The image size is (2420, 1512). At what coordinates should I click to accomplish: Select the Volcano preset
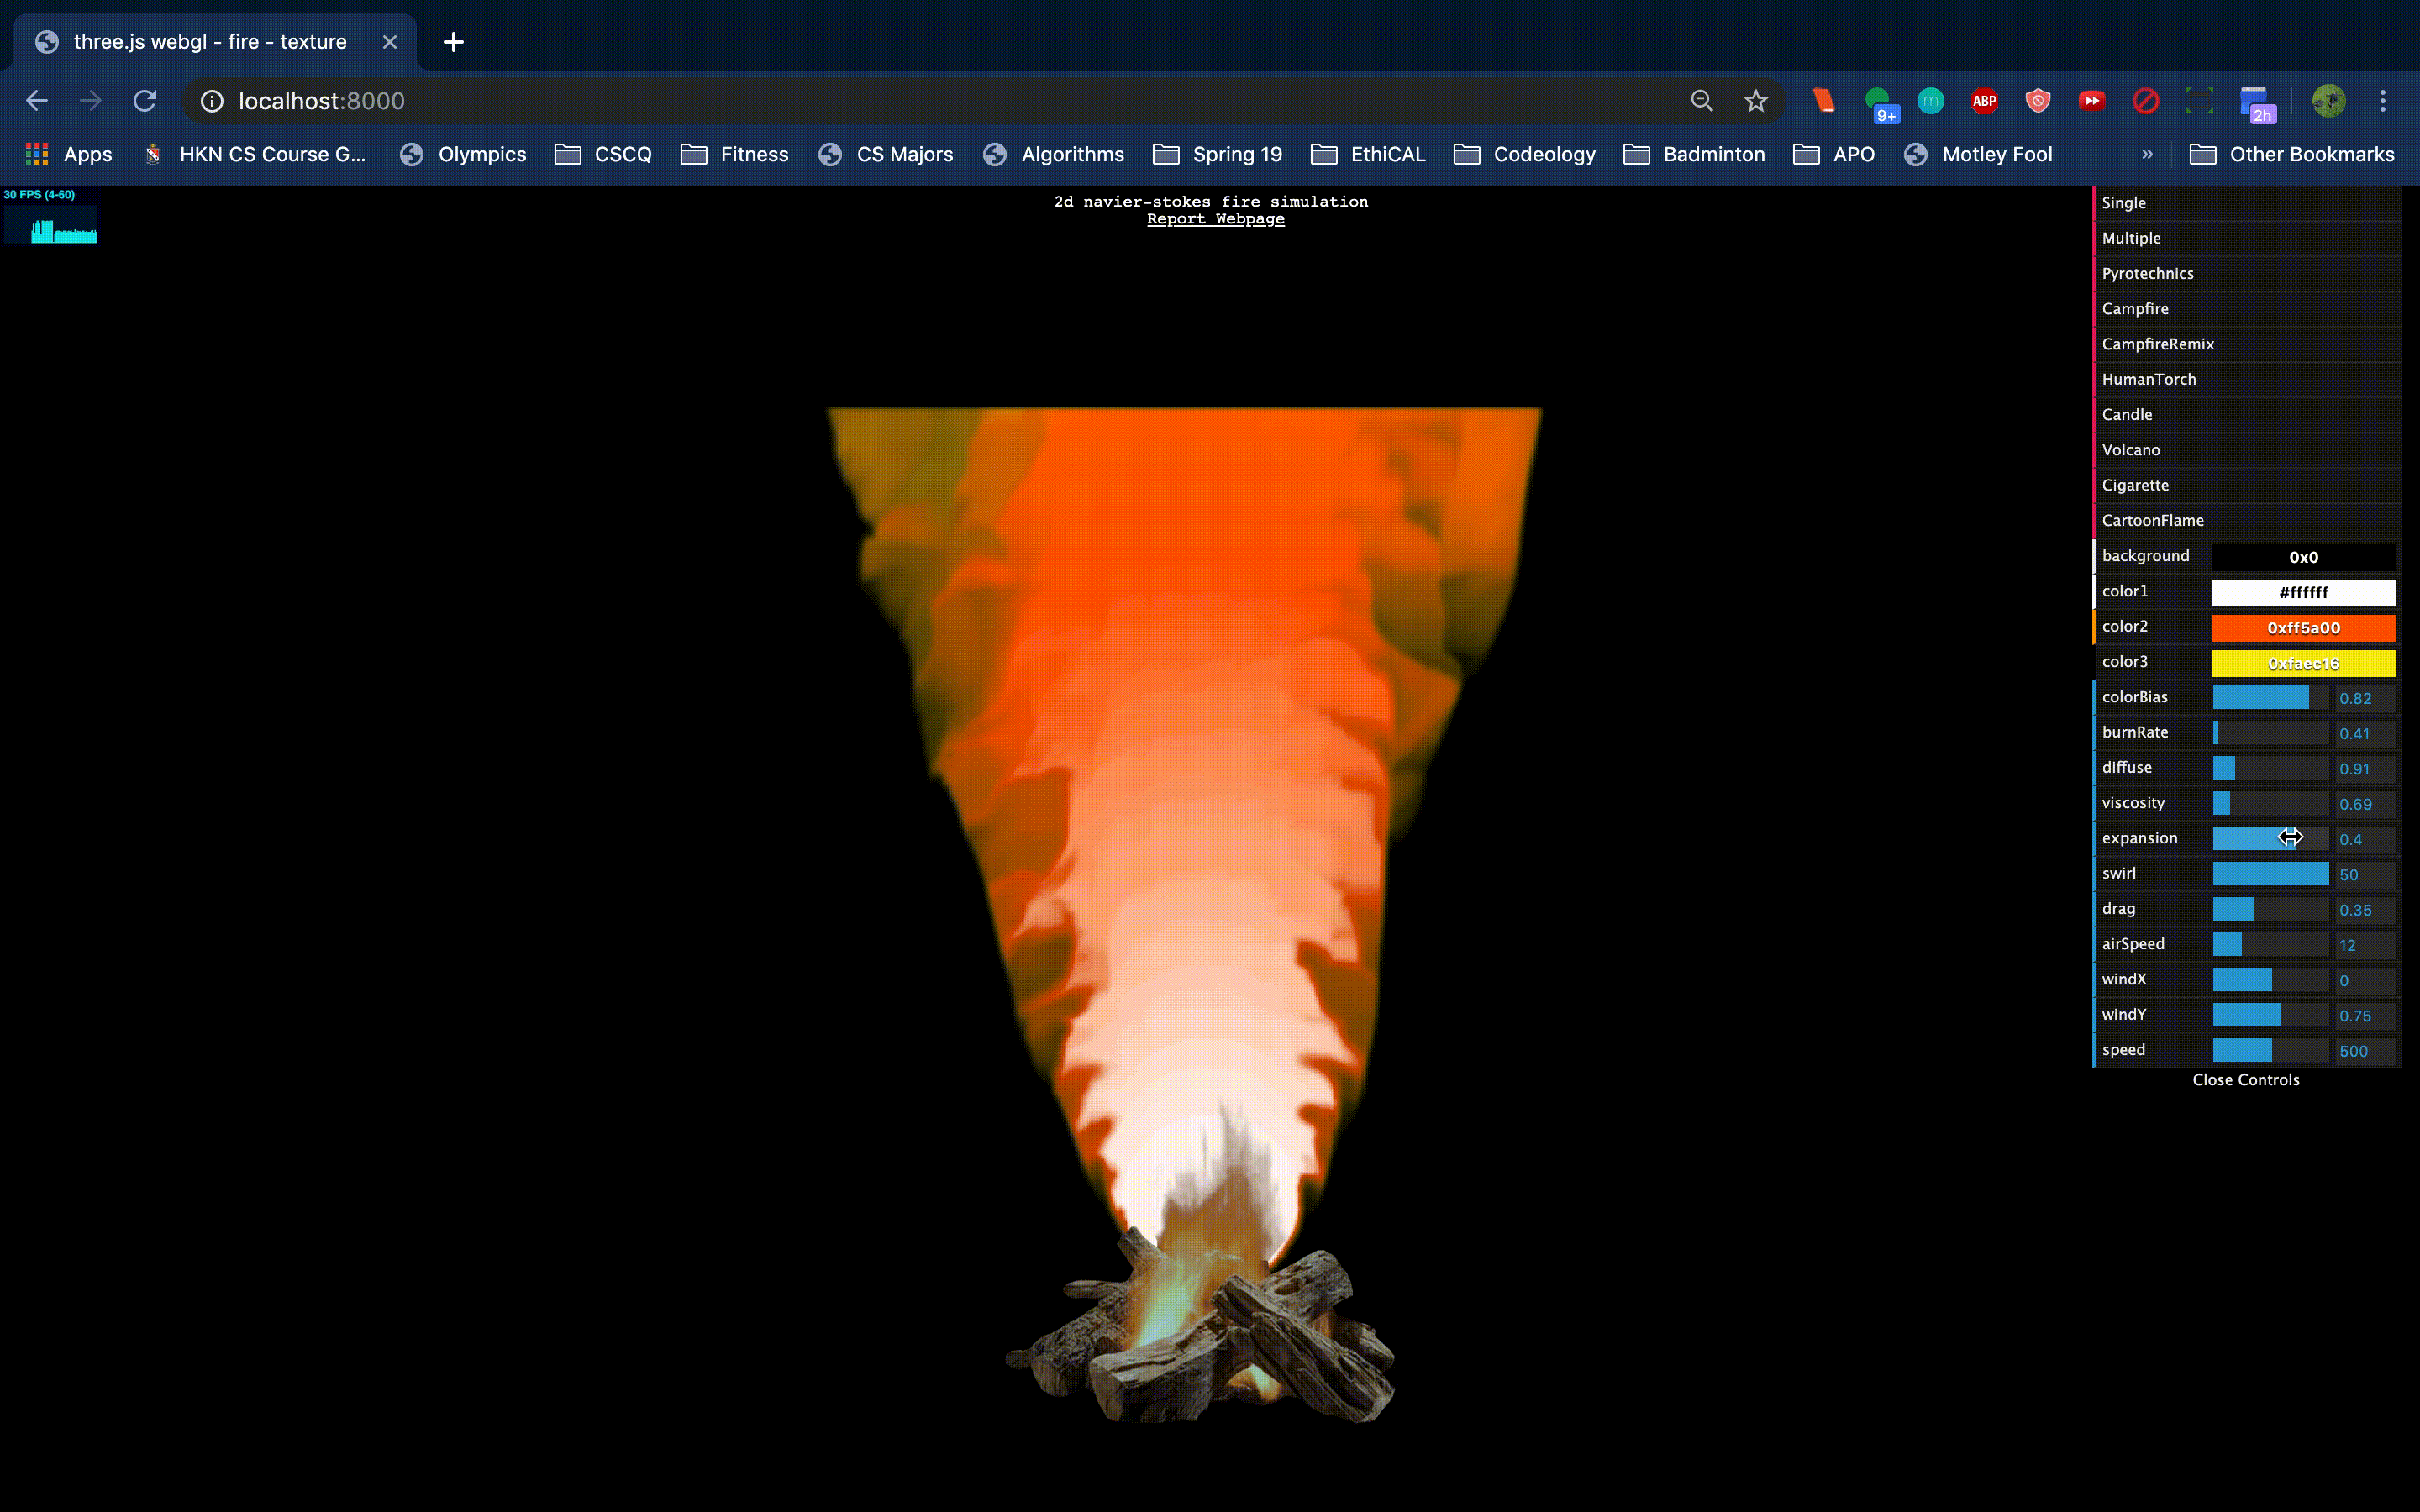click(x=2130, y=450)
